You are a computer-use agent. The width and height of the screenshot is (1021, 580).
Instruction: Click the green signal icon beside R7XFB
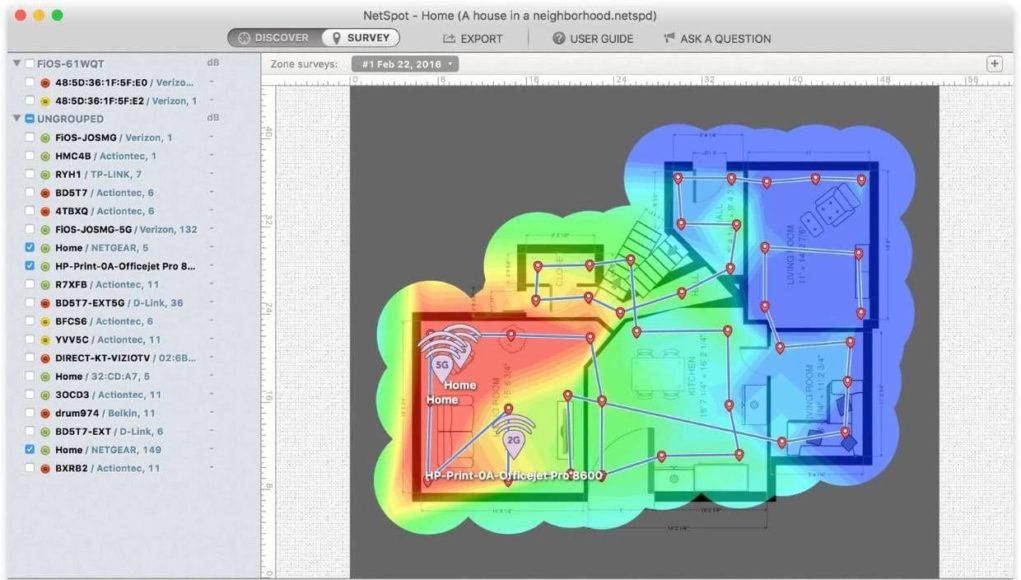tap(45, 284)
